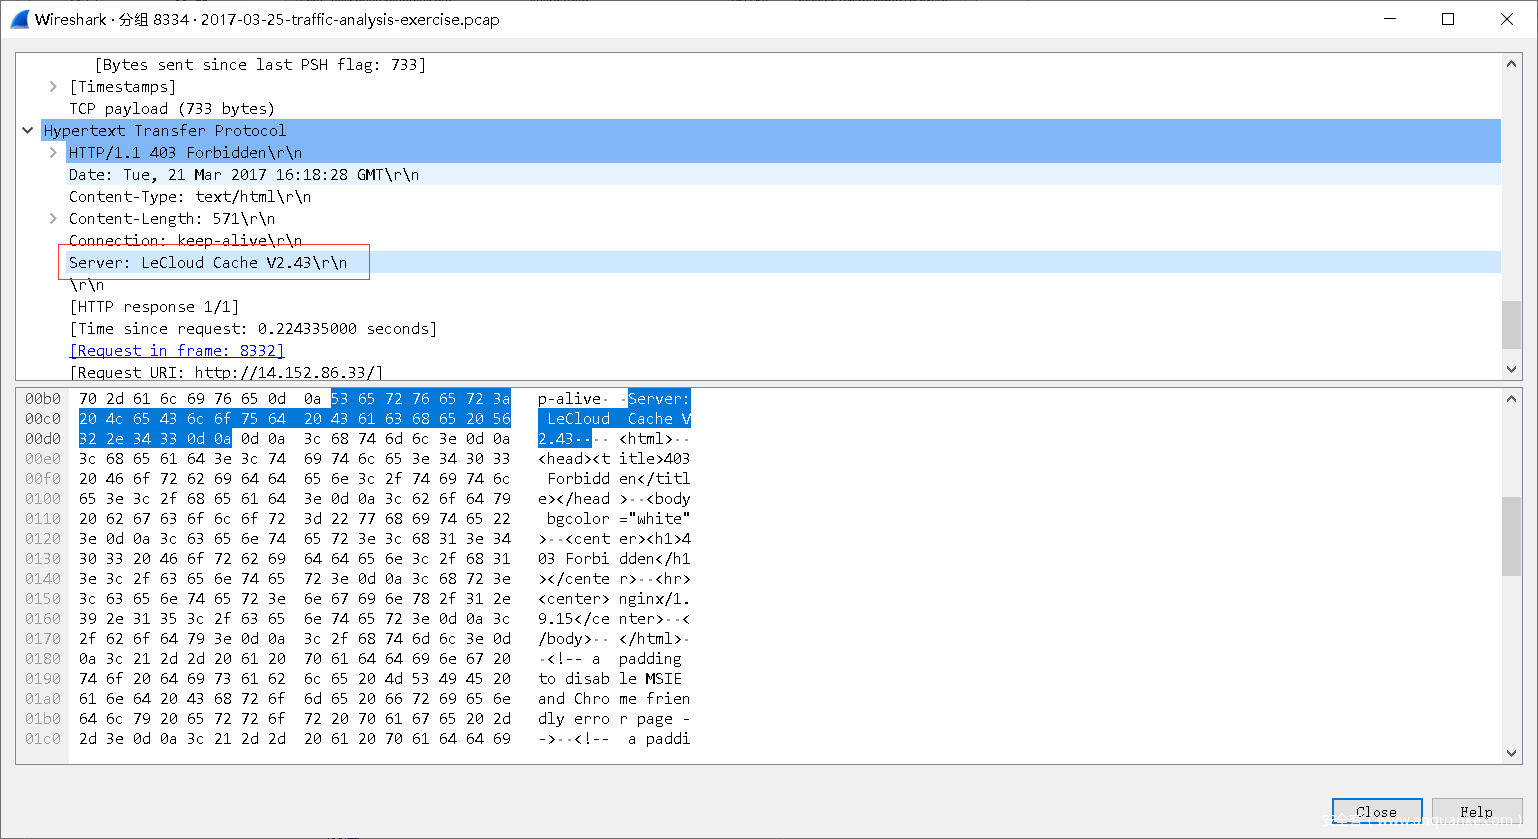Maximize the packet detail window
This screenshot has width=1538, height=839.
point(1447,19)
